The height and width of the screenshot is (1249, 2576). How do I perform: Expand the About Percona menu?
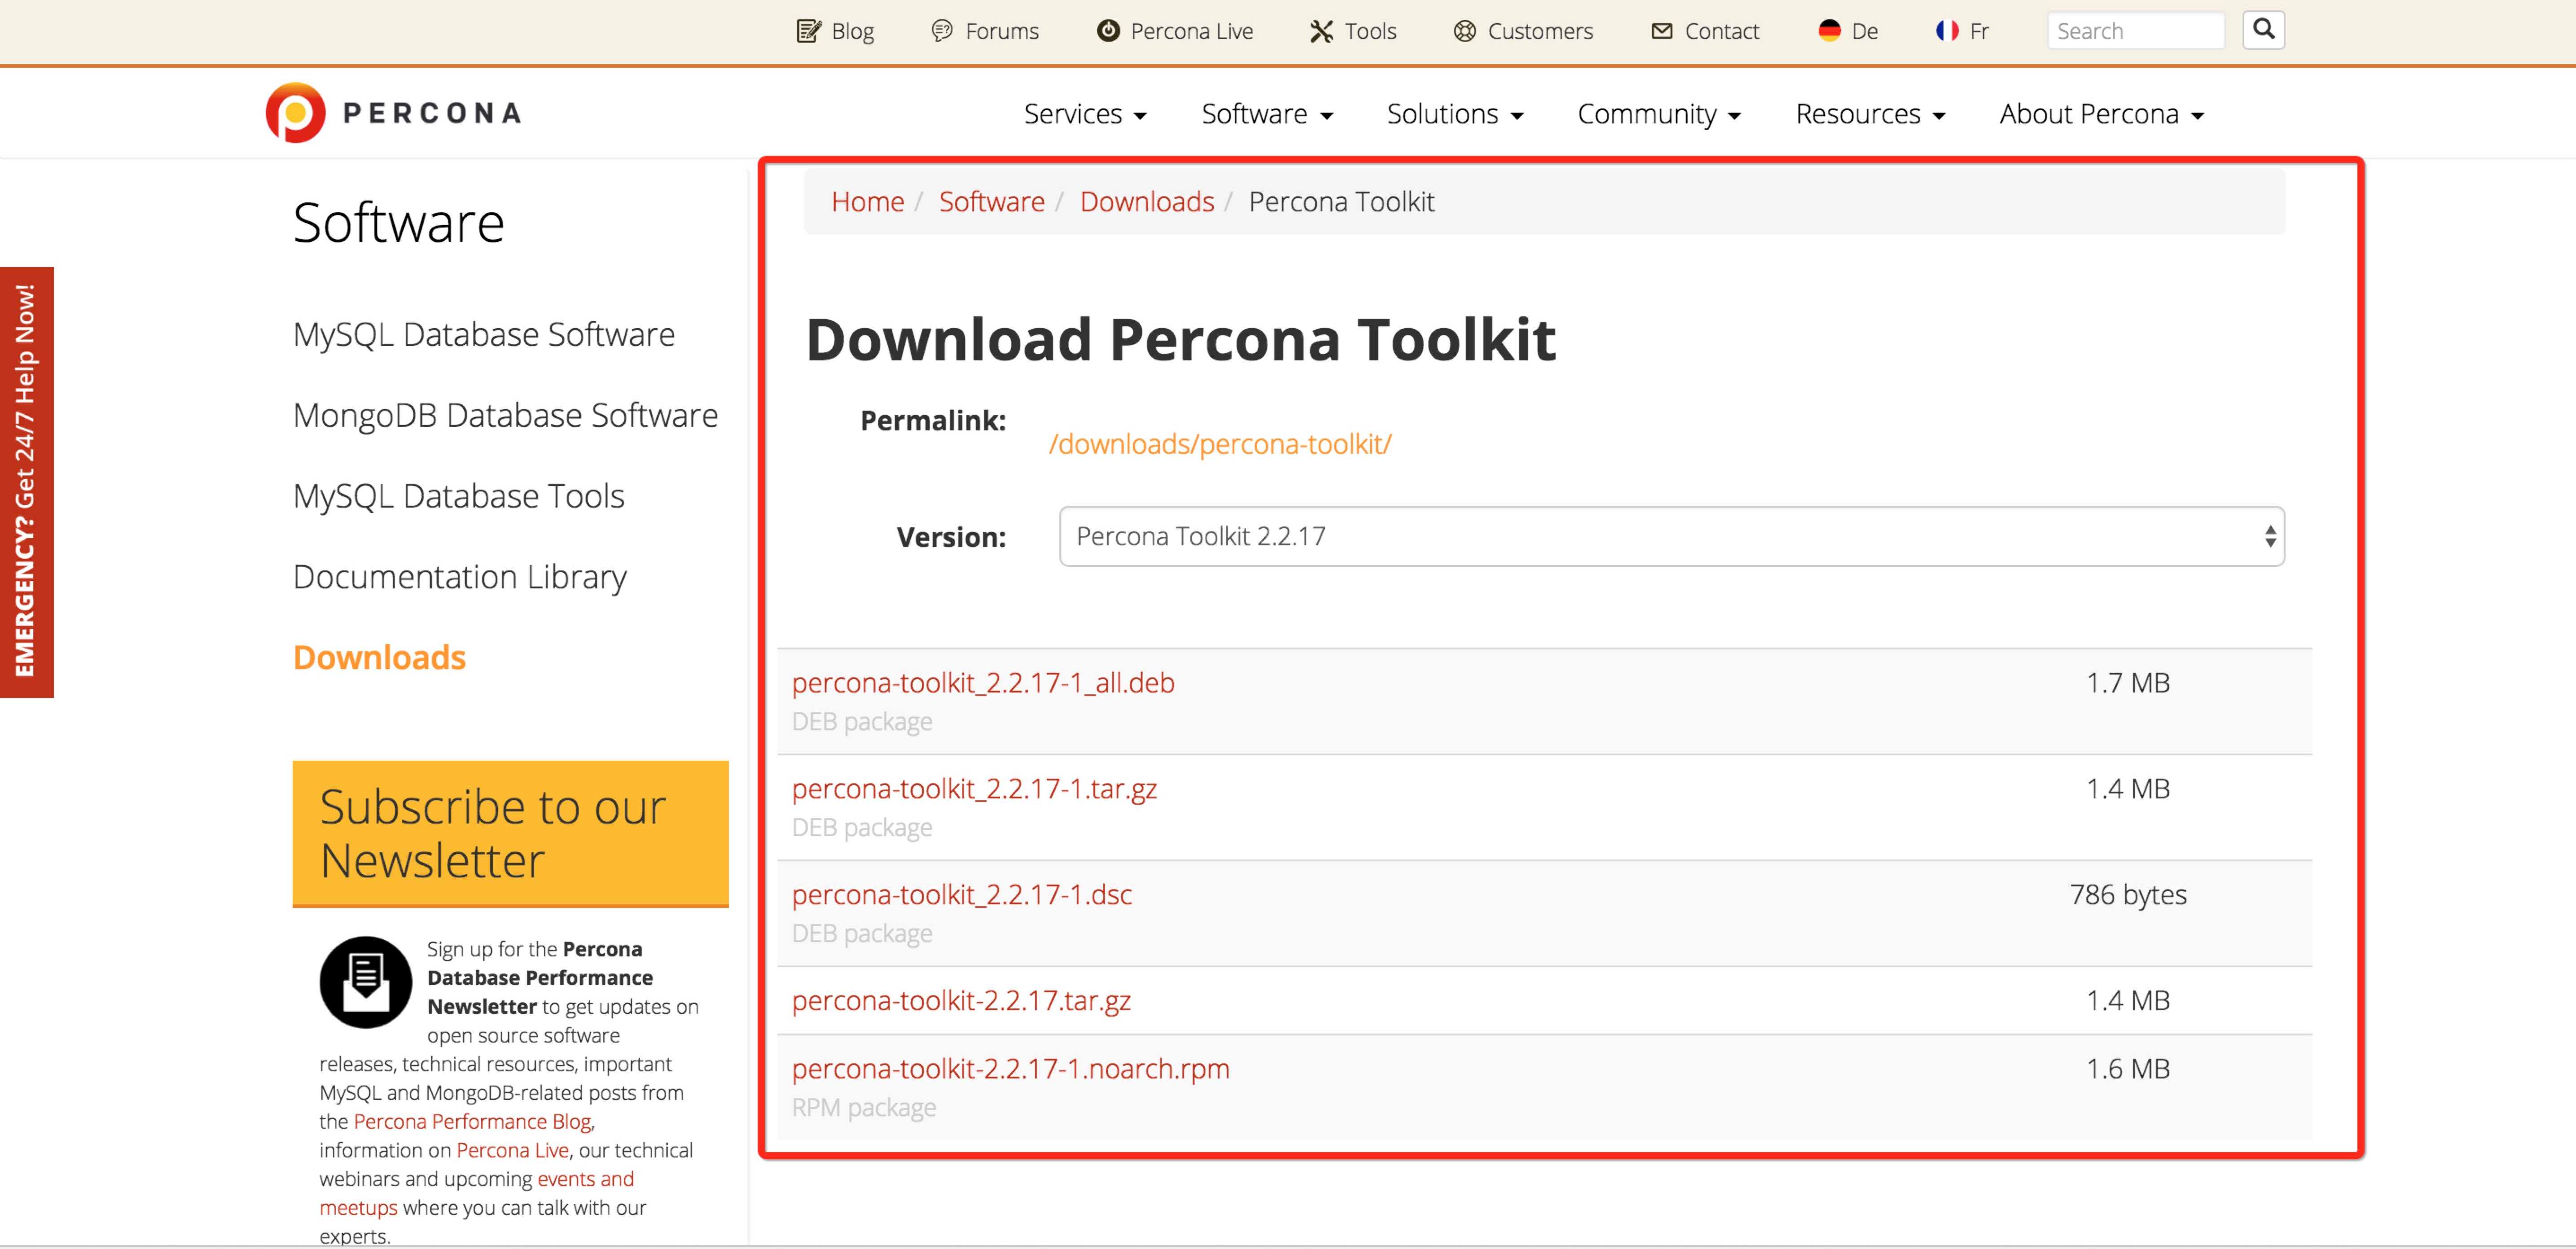point(2102,114)
